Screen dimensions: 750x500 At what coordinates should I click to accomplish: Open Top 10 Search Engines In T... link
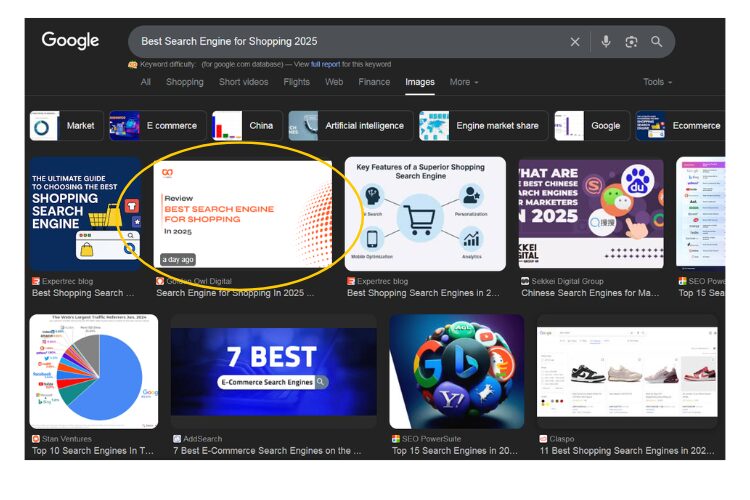pos(93,450)
